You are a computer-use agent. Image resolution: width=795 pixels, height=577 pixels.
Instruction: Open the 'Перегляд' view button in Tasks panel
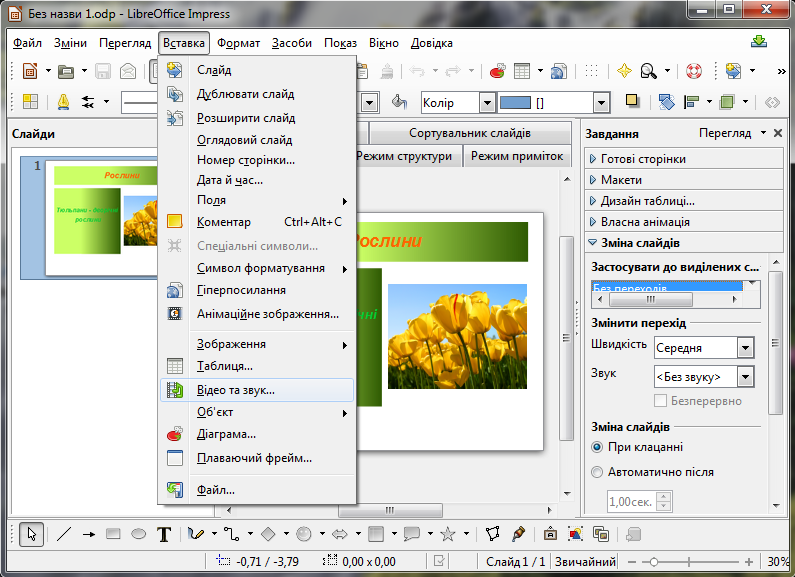732,133
